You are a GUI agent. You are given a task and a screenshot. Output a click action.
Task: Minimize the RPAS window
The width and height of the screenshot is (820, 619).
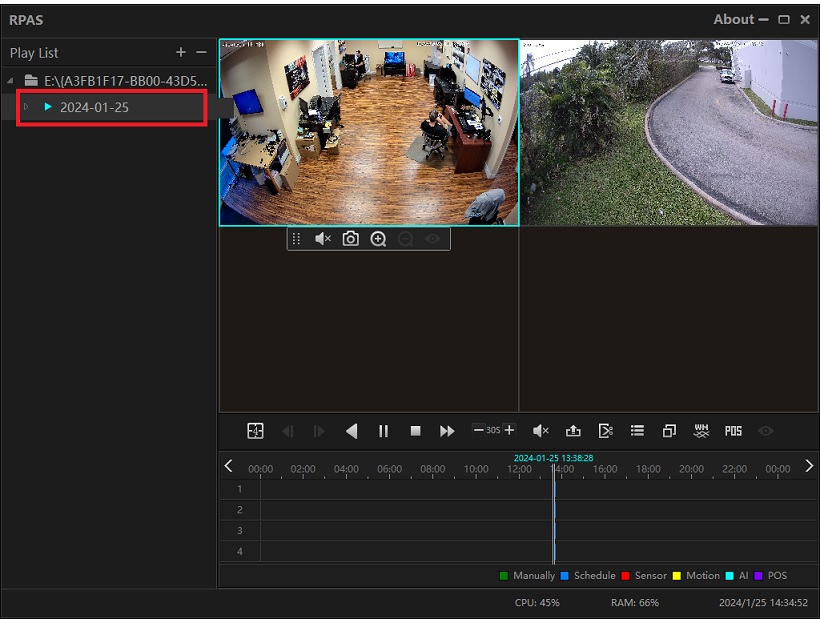click(x=763, y=19)
